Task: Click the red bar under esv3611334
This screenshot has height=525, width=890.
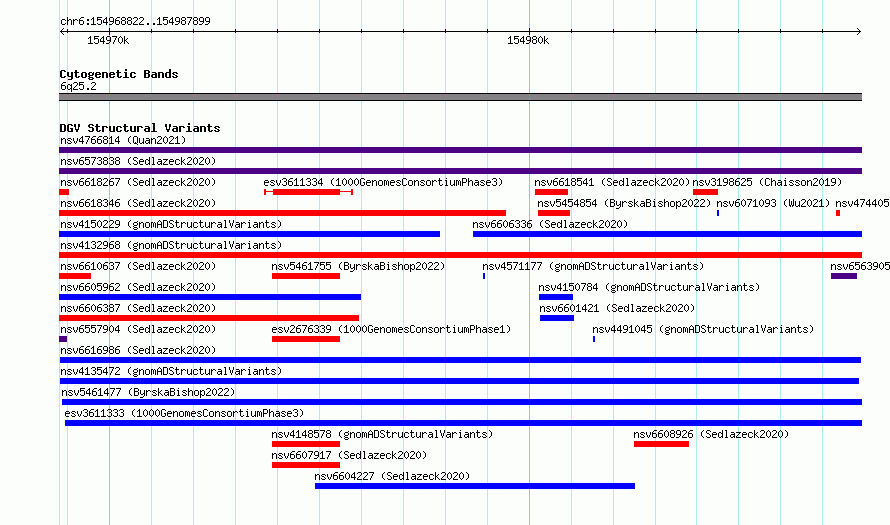Action: coord(307,192)
